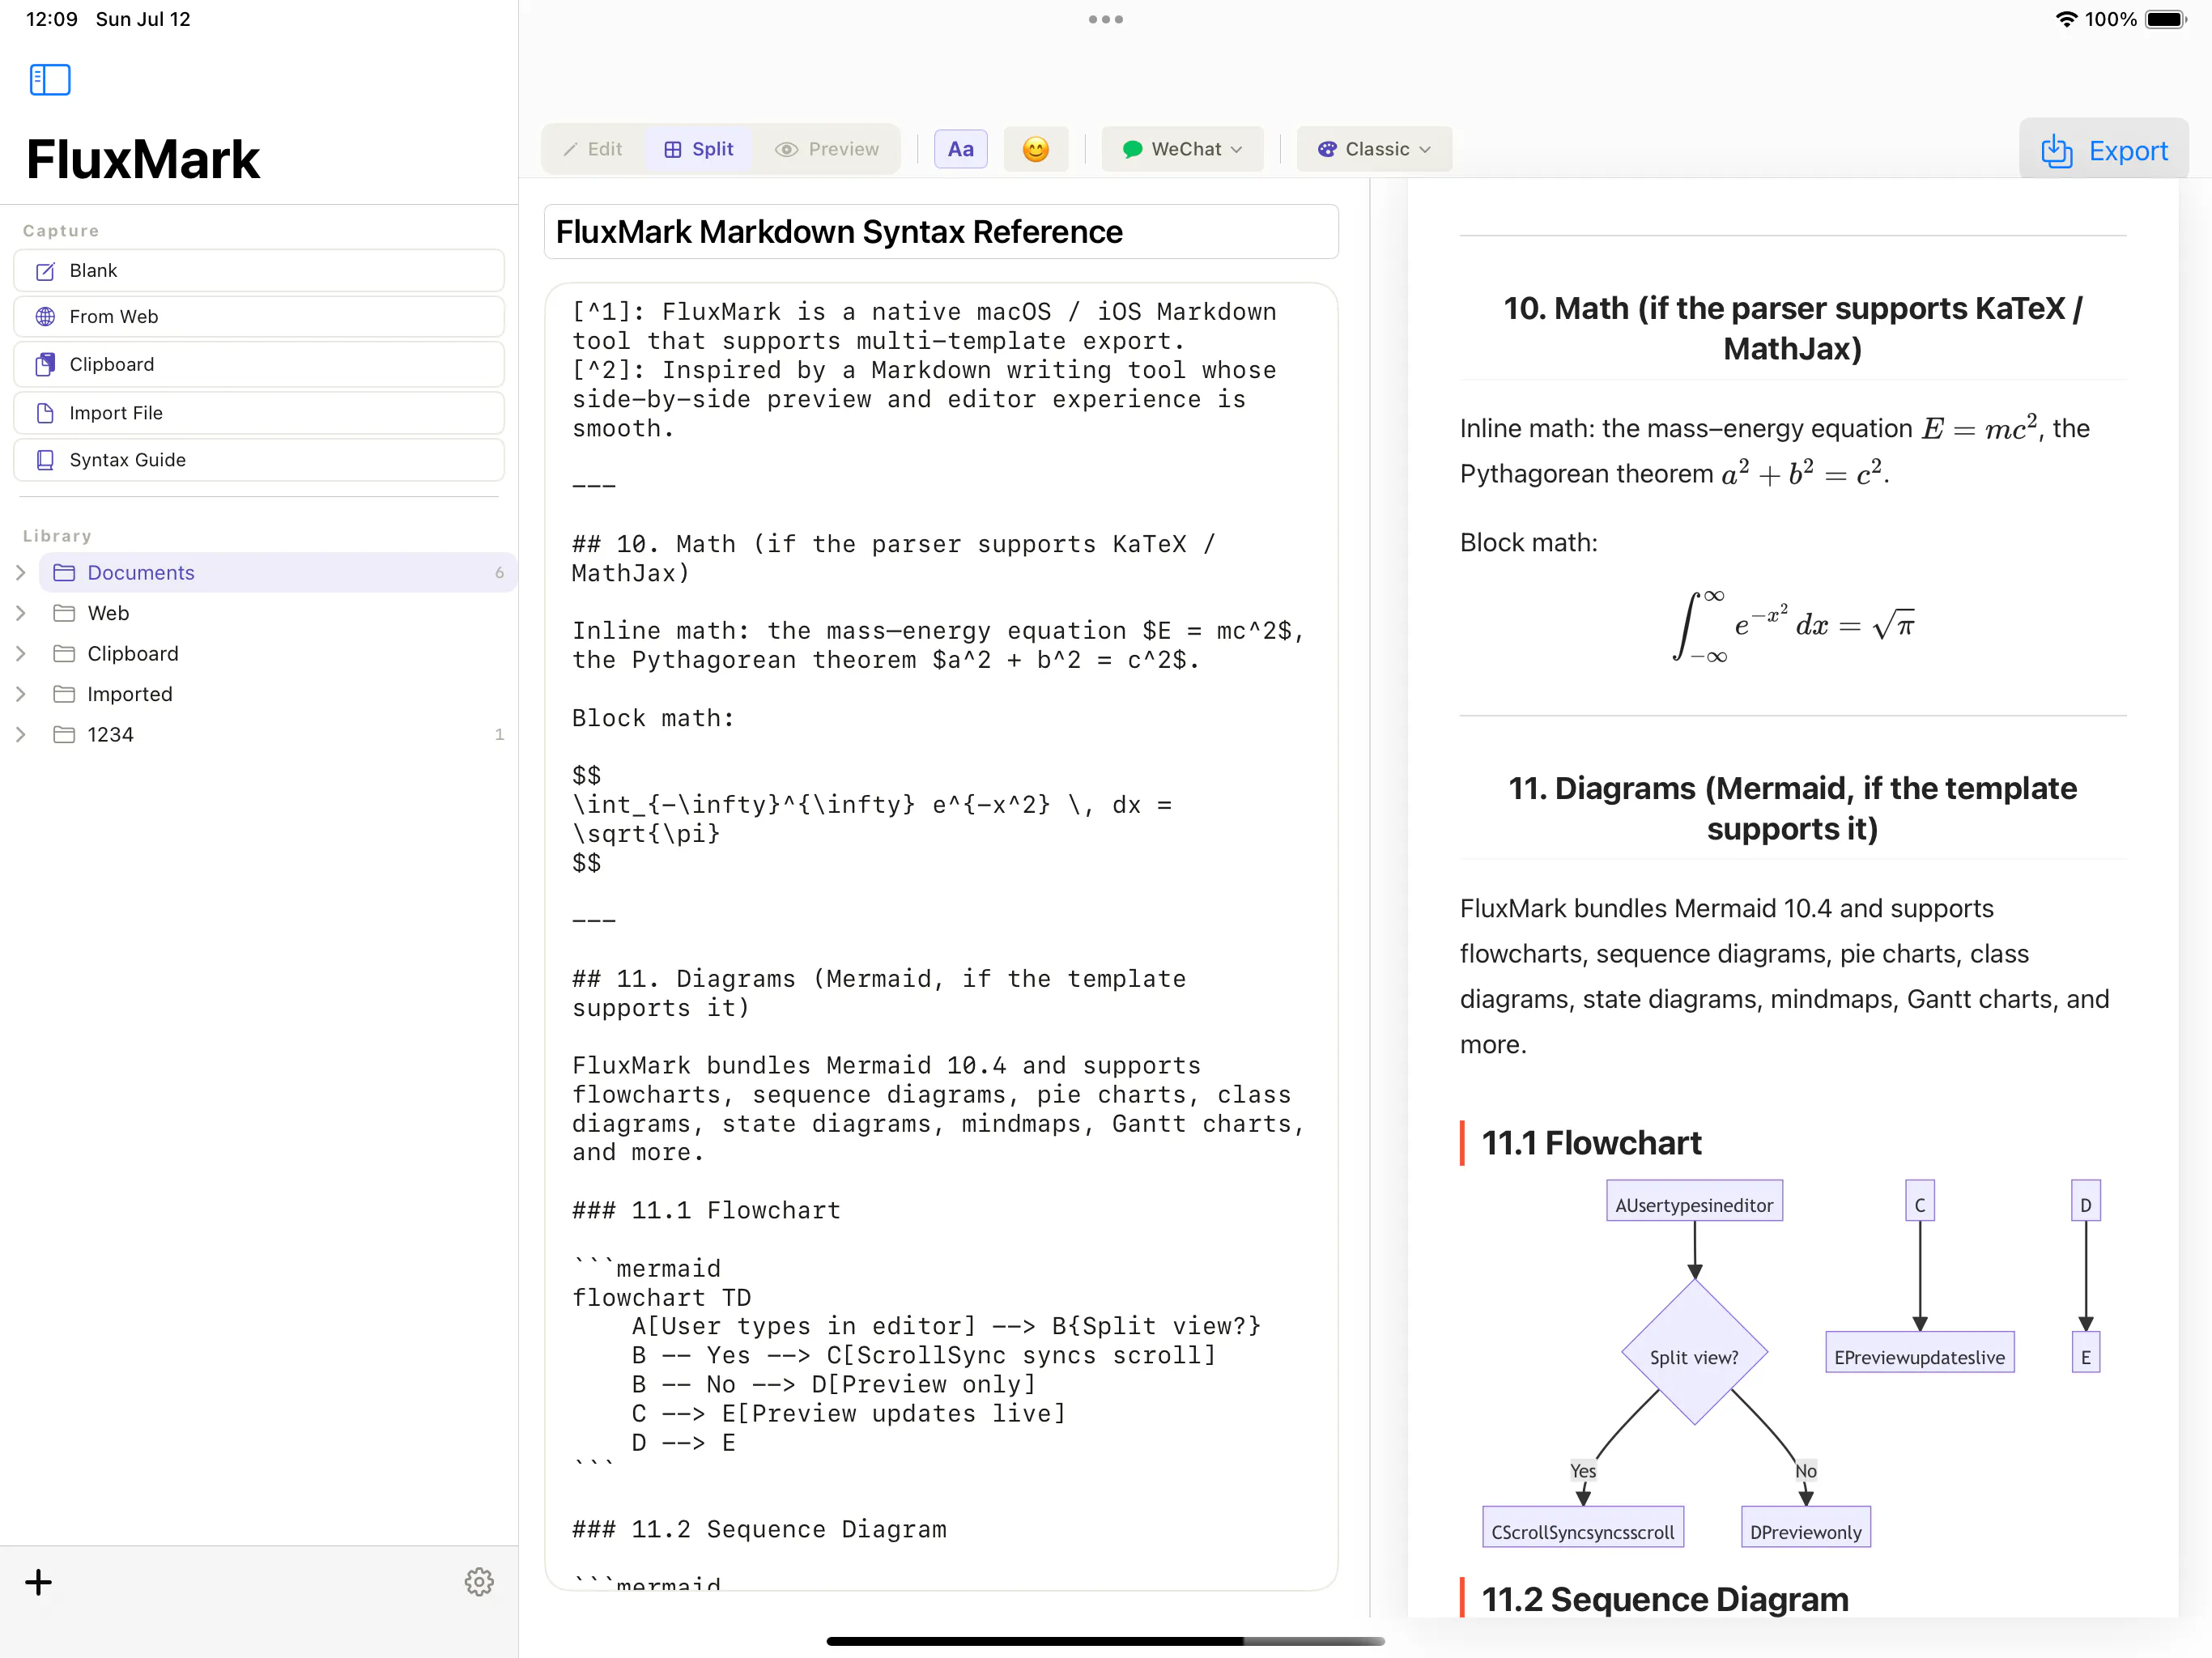Edit the document title field
The image size is (2212, 1658).
pos(941,232)
